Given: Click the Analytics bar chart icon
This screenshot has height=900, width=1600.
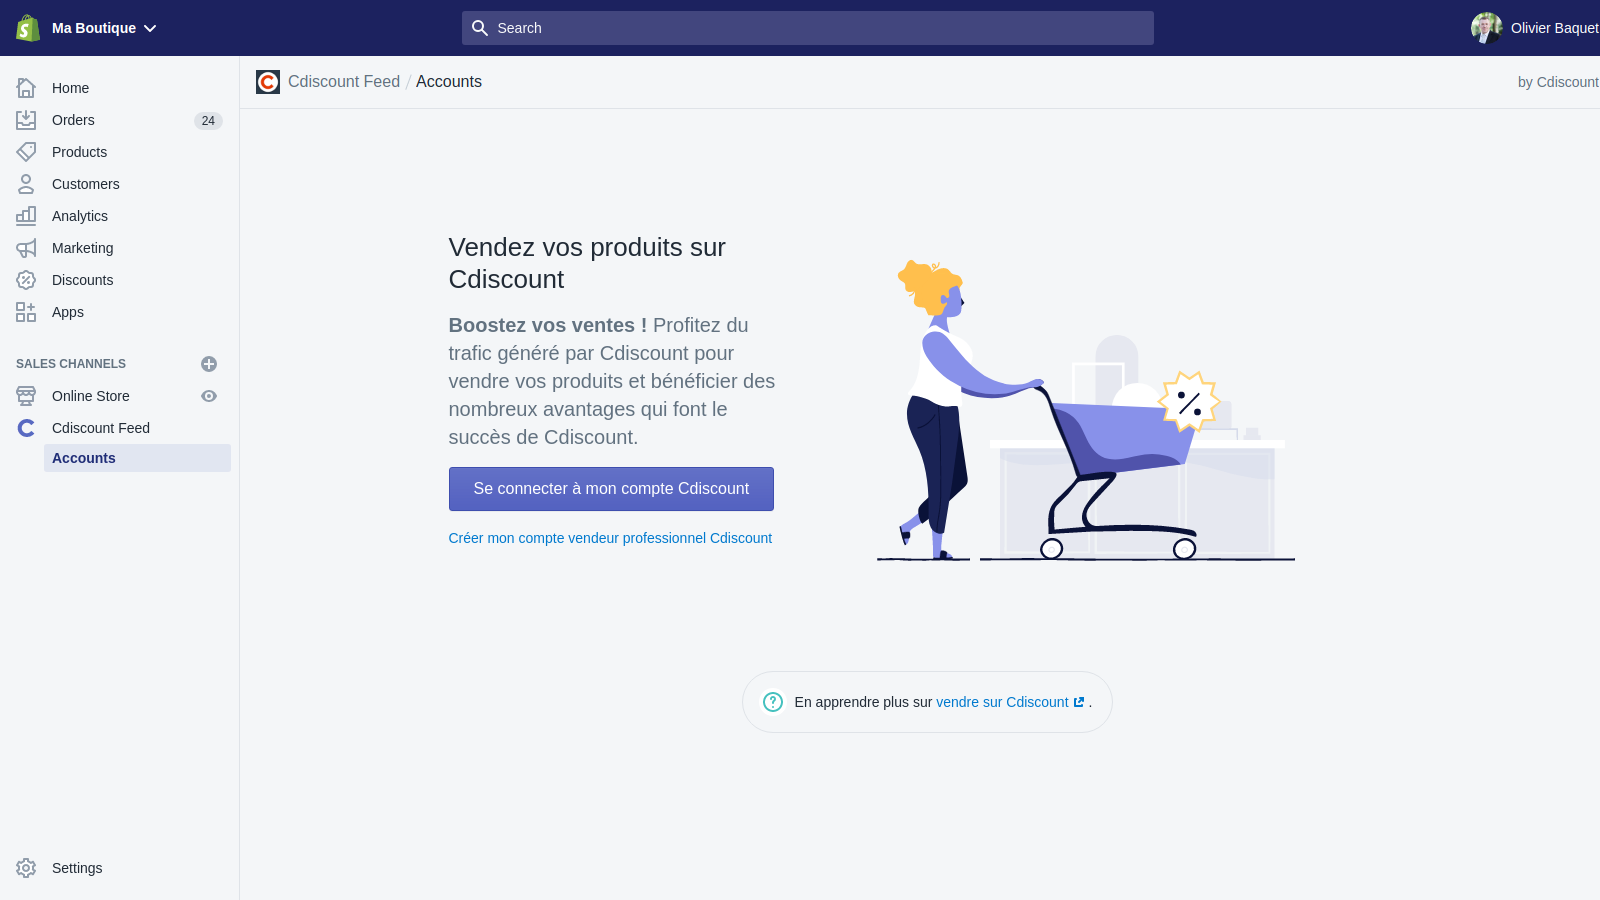Looking at the screenshot, I should coord(26,216).
